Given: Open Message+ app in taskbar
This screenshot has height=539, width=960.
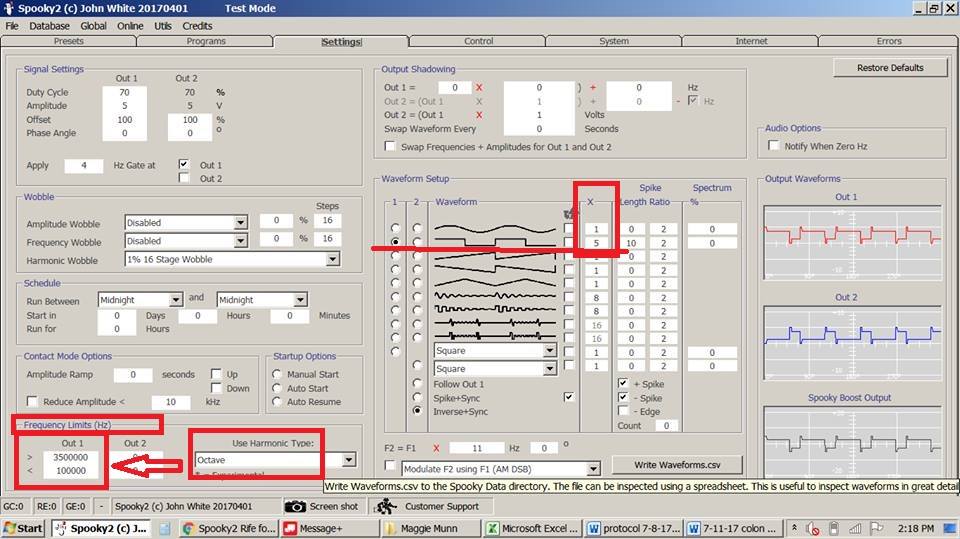Looking at the screenshot, I should coord(331,528).
